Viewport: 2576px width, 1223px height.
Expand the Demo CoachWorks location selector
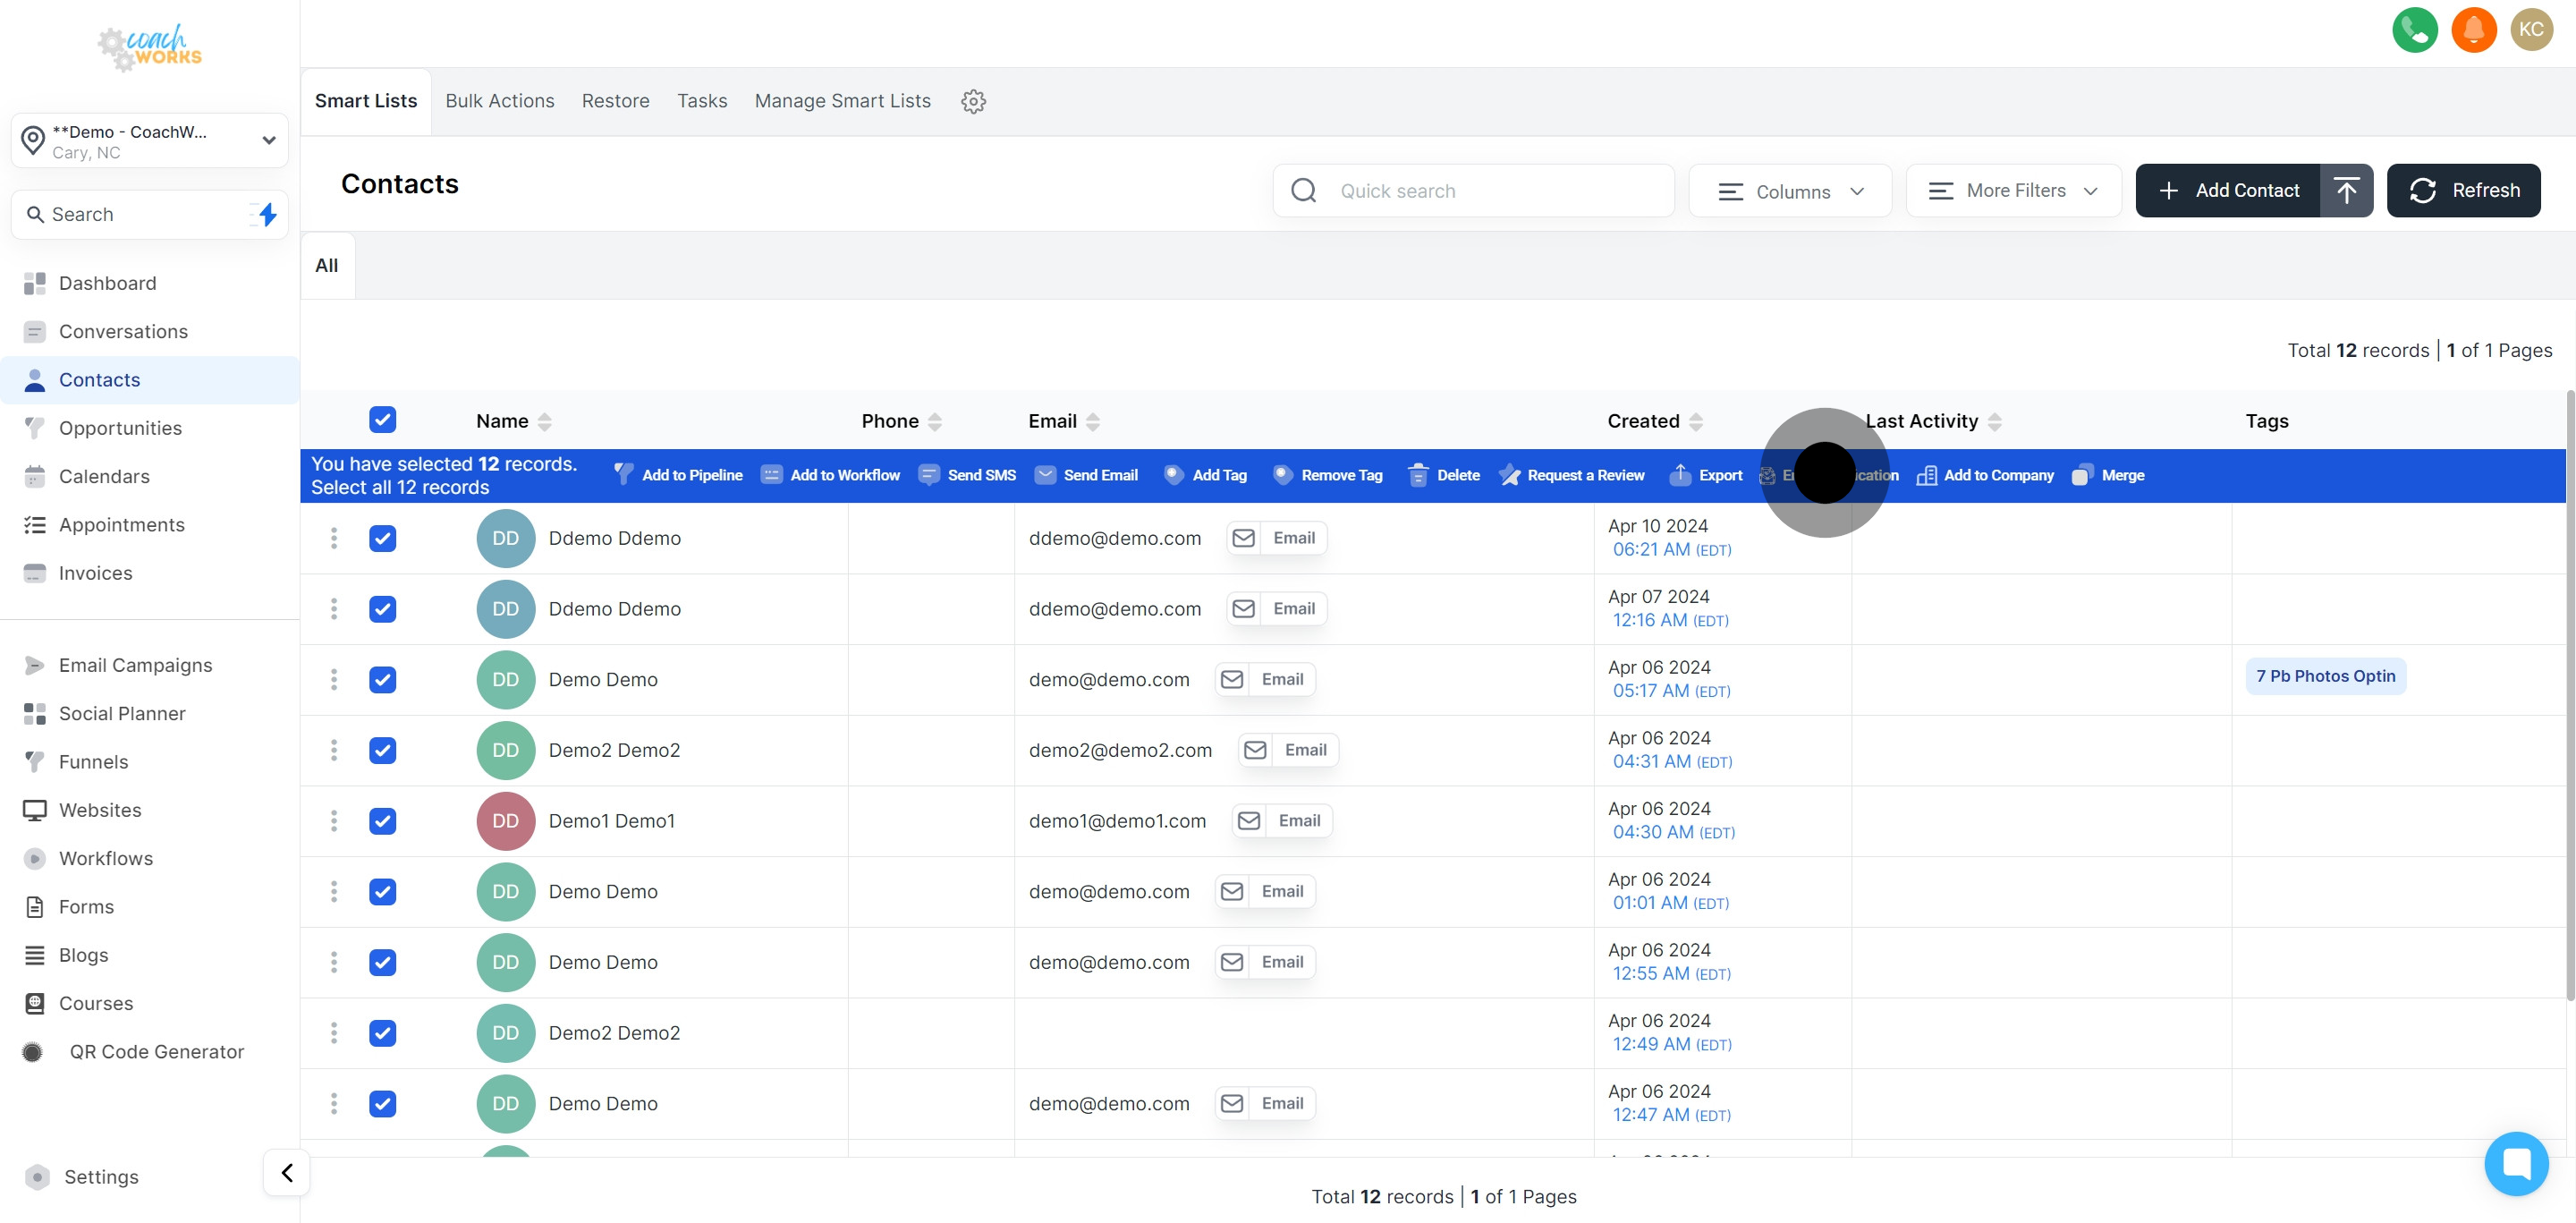tap(150, 141)
